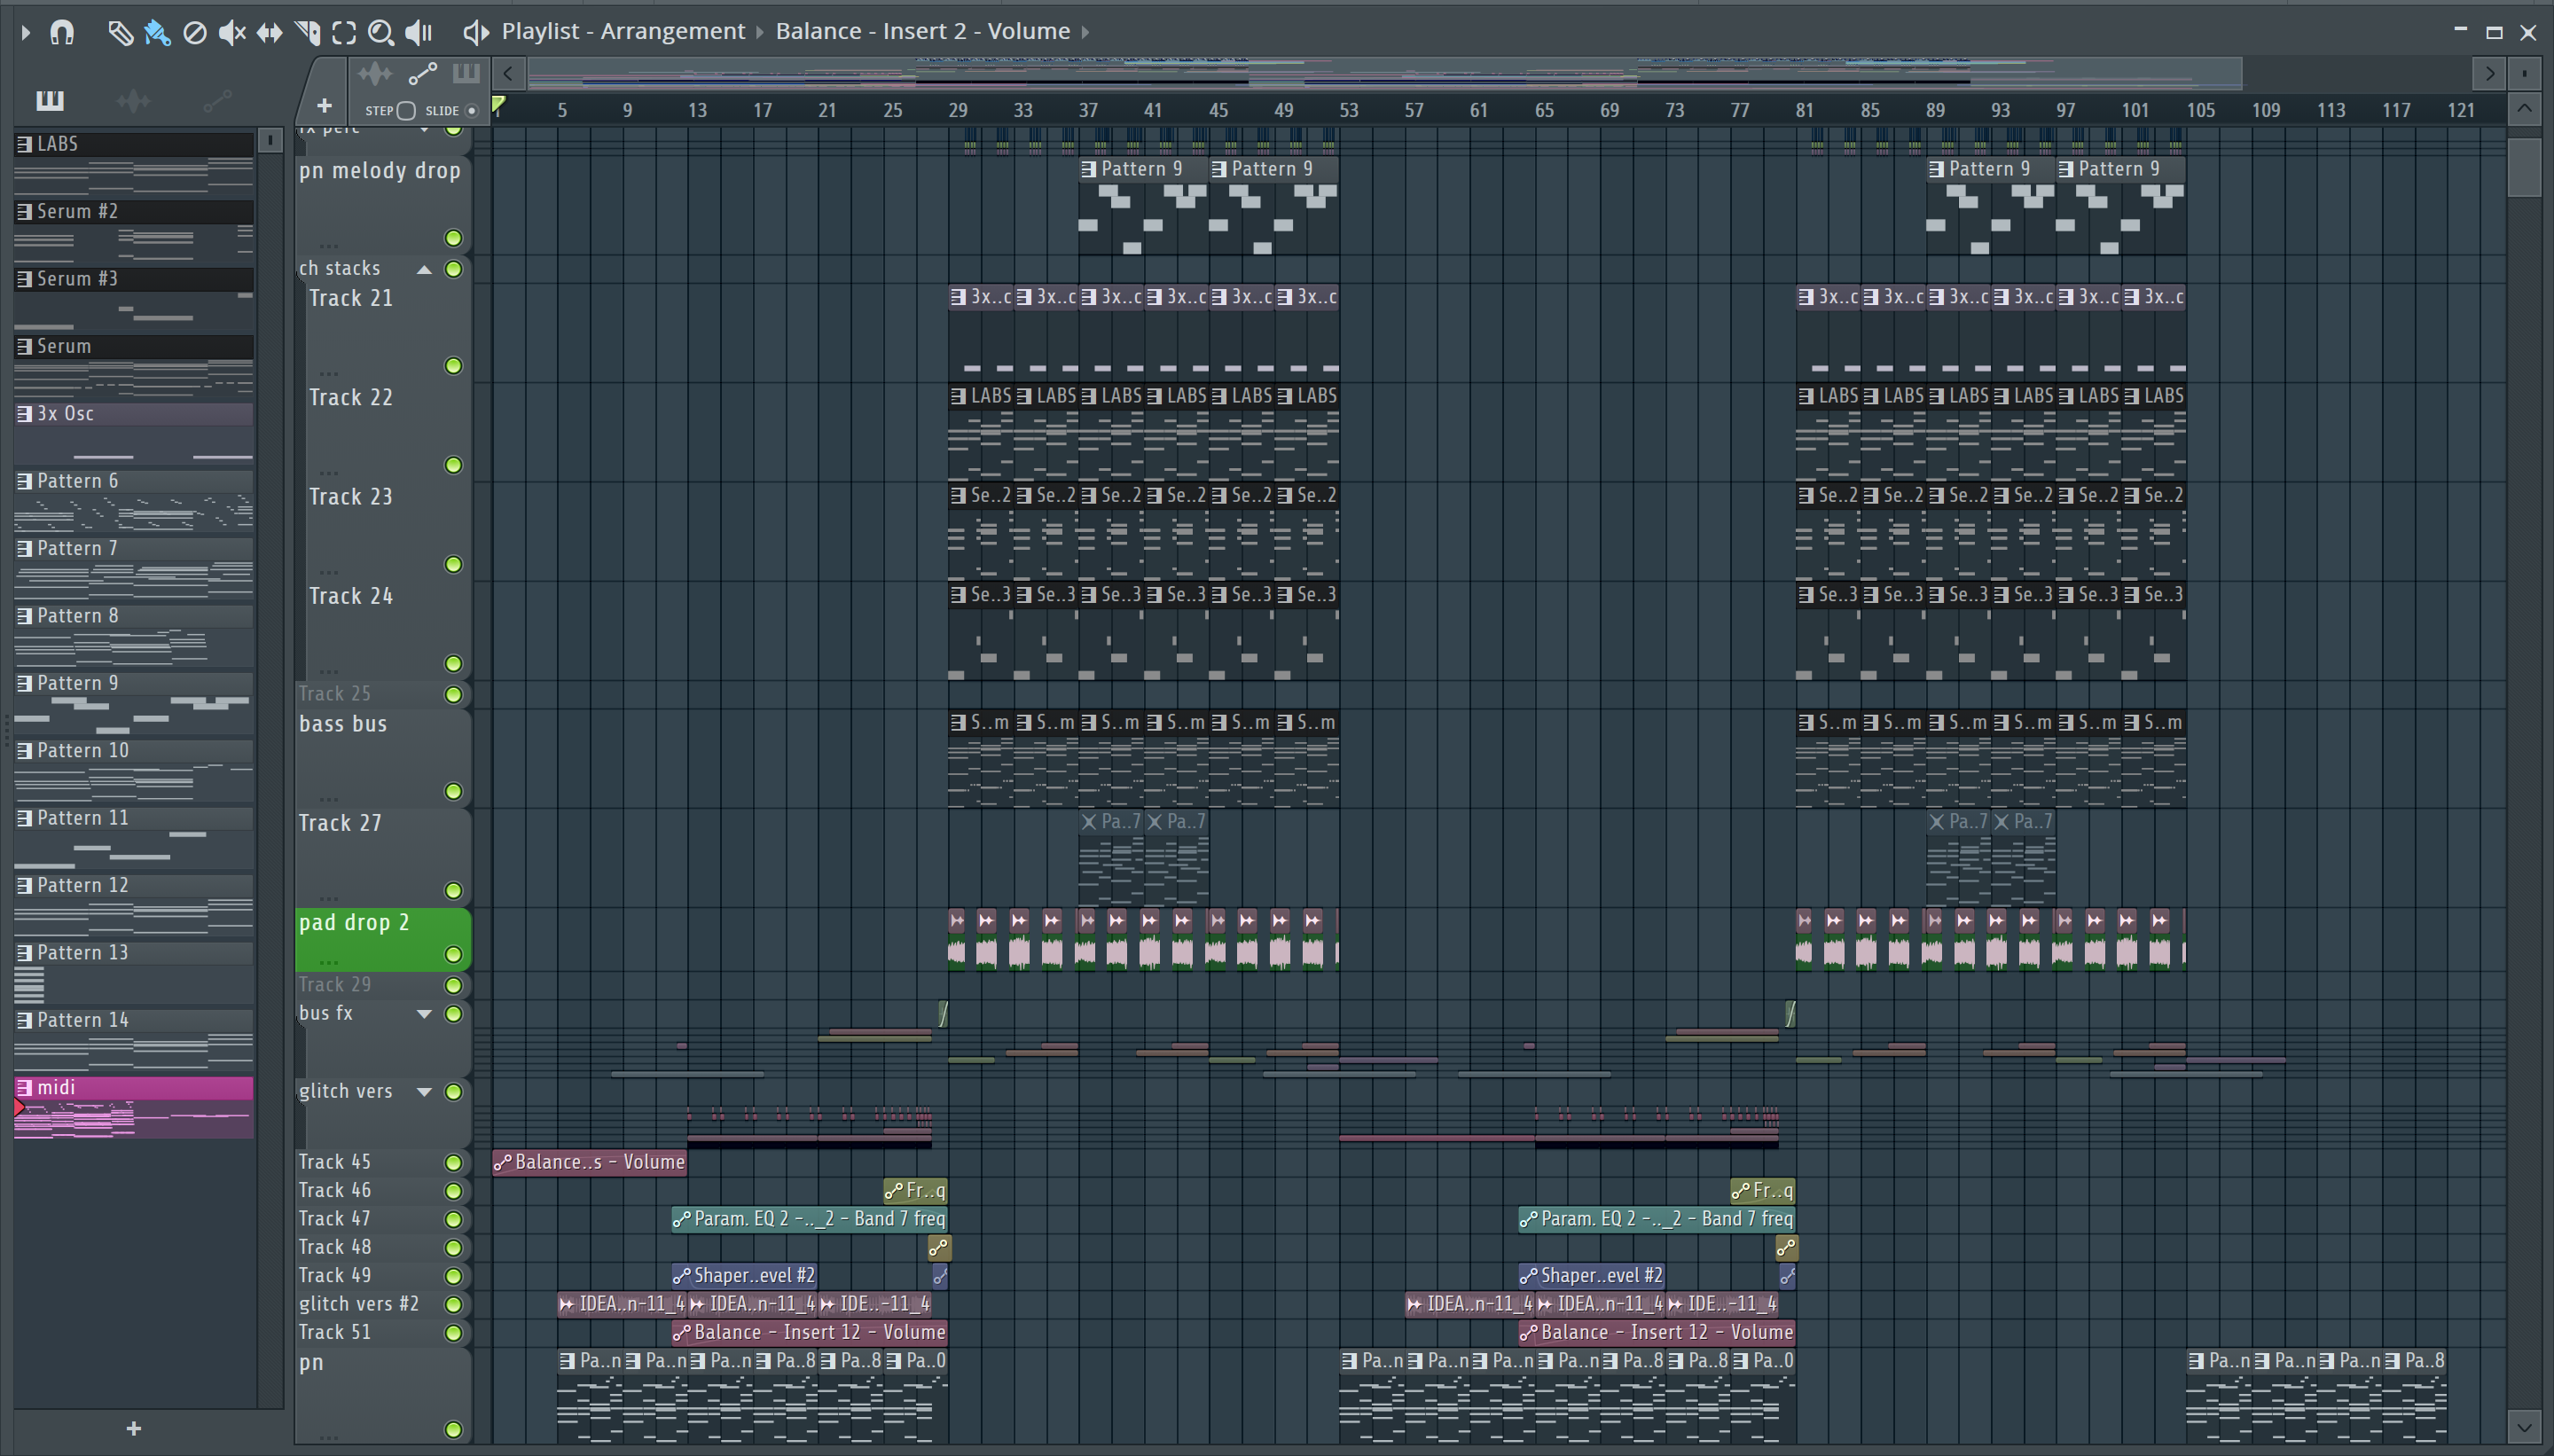The image size is (2554, 1456).
Task: Open the Playlist - Arrangement menu
Action: (622, 32)
